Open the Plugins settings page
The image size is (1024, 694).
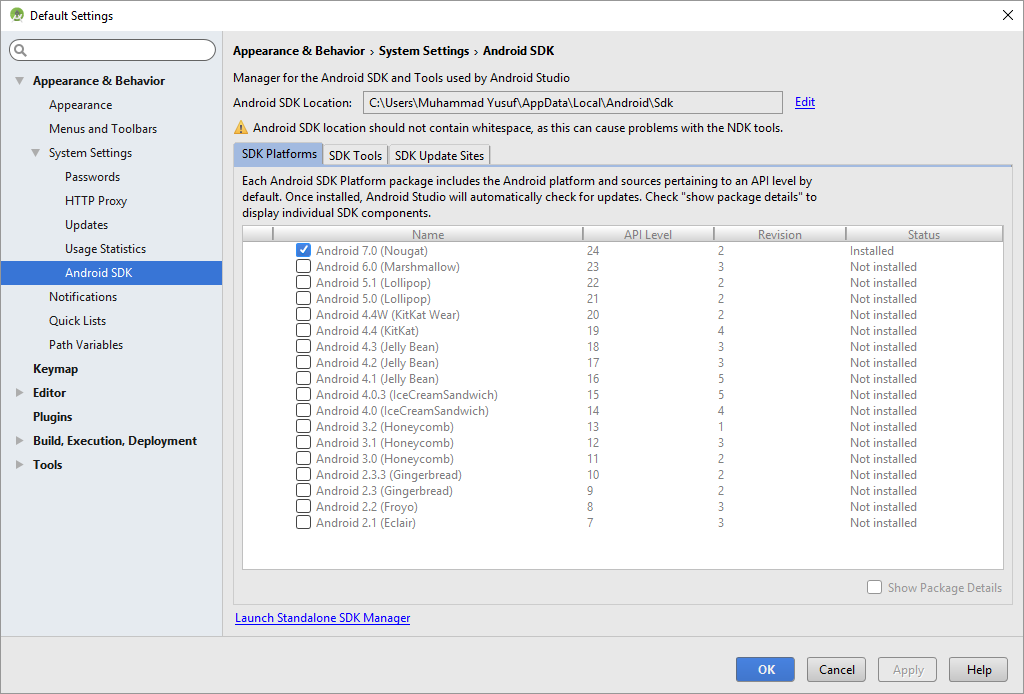[53, 417]
